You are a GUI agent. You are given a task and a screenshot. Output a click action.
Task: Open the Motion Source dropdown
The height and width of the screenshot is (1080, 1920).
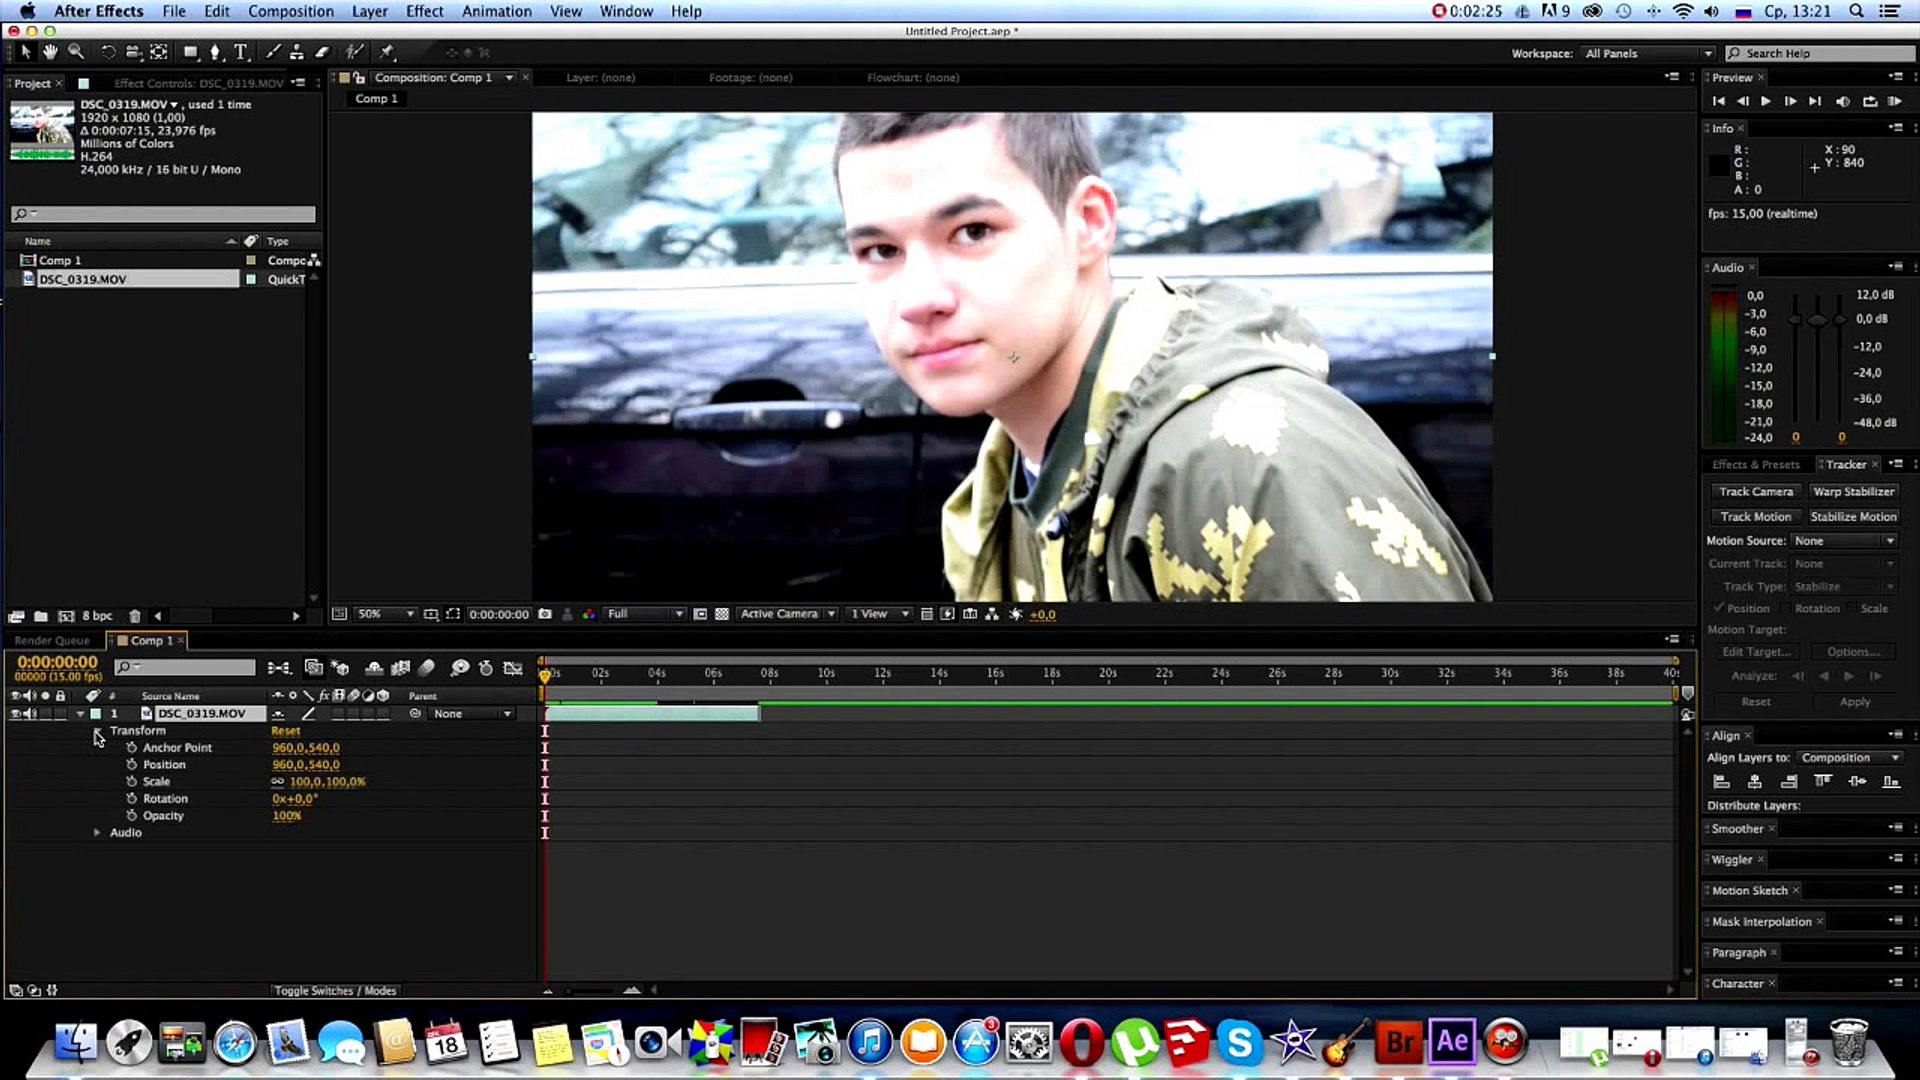pyautogui.click(x=1844, y=541)
